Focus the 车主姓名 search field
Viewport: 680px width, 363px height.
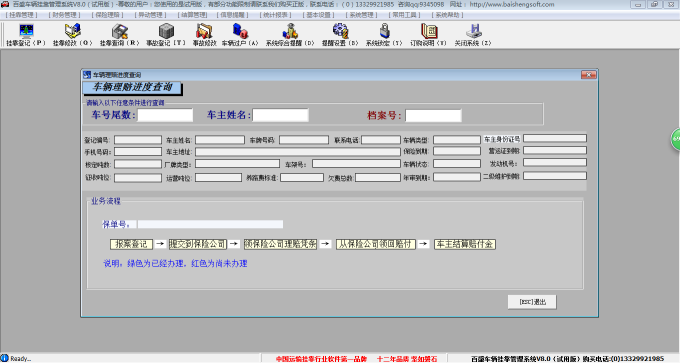[x=281, y=115]
